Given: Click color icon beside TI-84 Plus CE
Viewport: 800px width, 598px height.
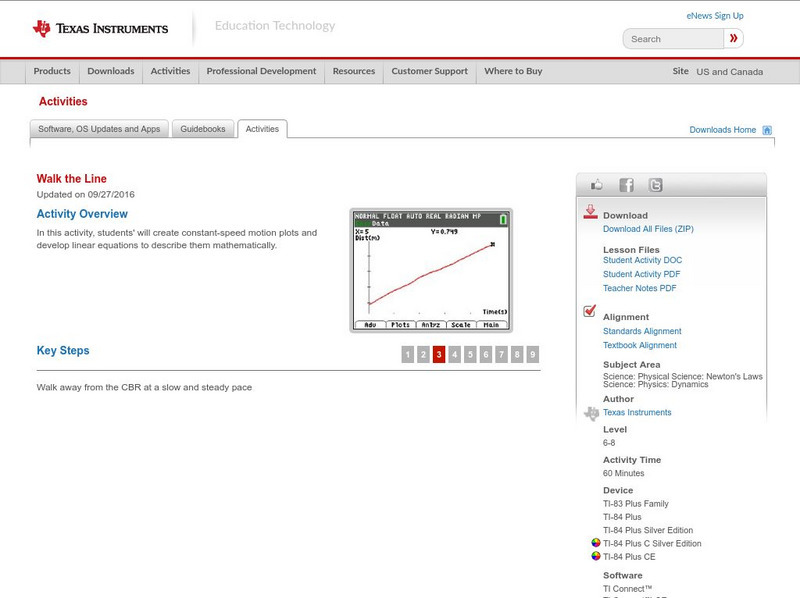Looking at the screenshot, I should coord(595,556).
